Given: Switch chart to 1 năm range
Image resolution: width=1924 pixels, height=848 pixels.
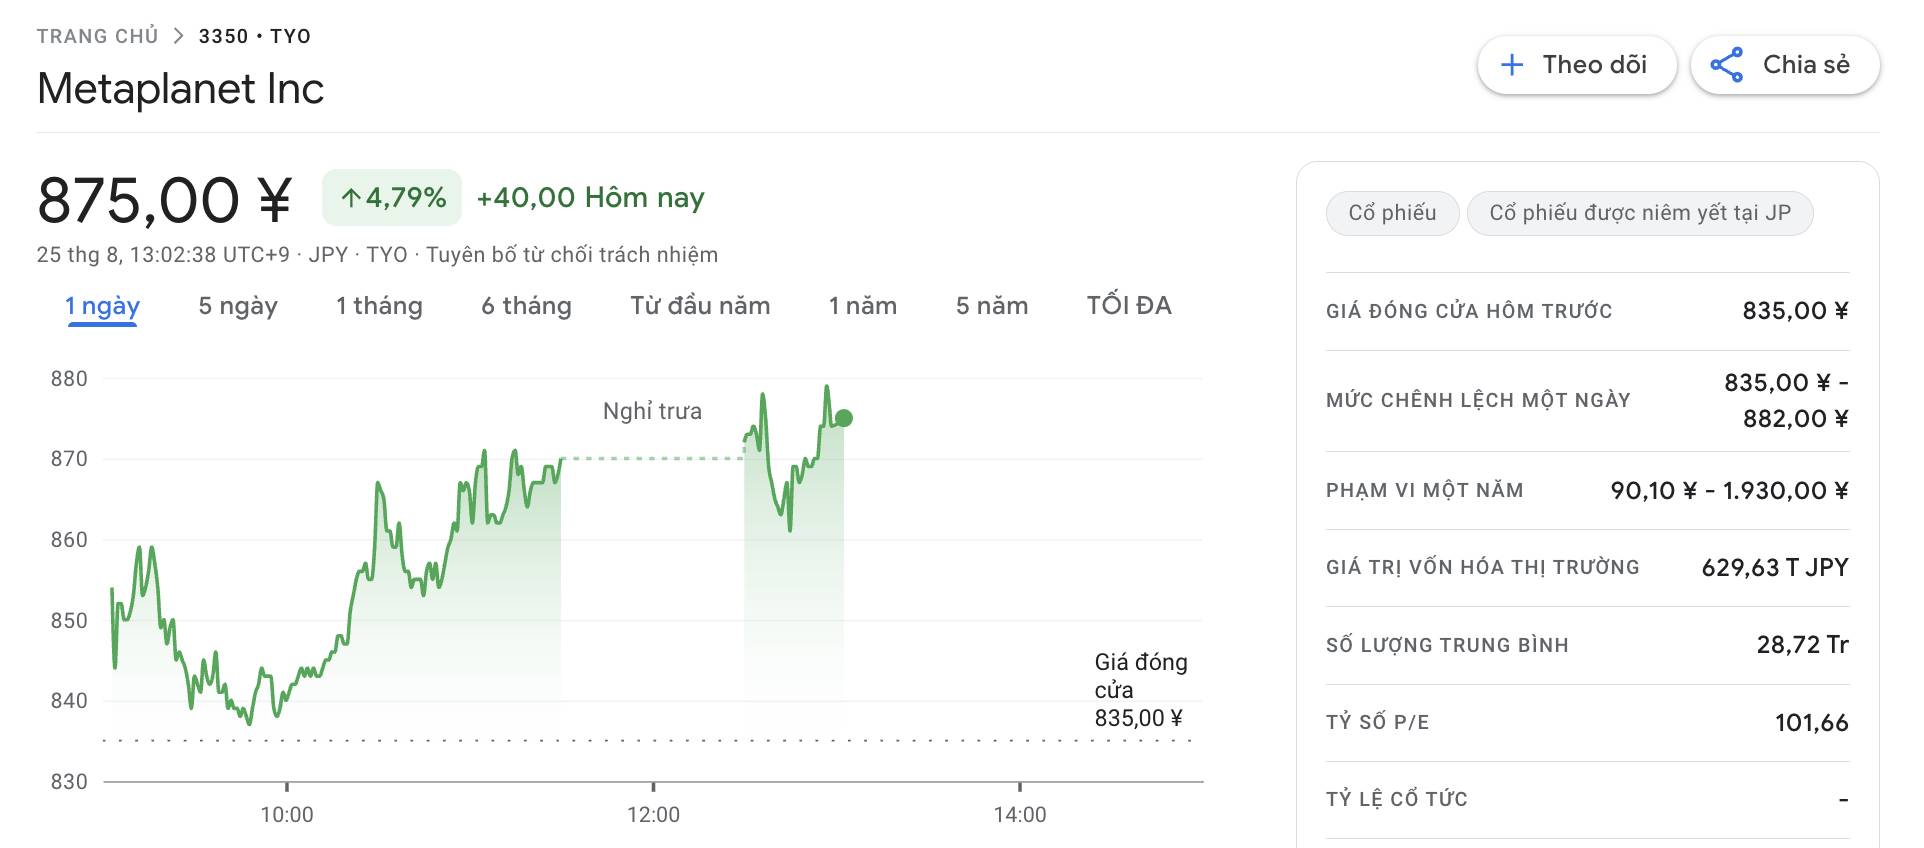Looking at the screenshot, I should pyautogui.click(x=863, y=306).
